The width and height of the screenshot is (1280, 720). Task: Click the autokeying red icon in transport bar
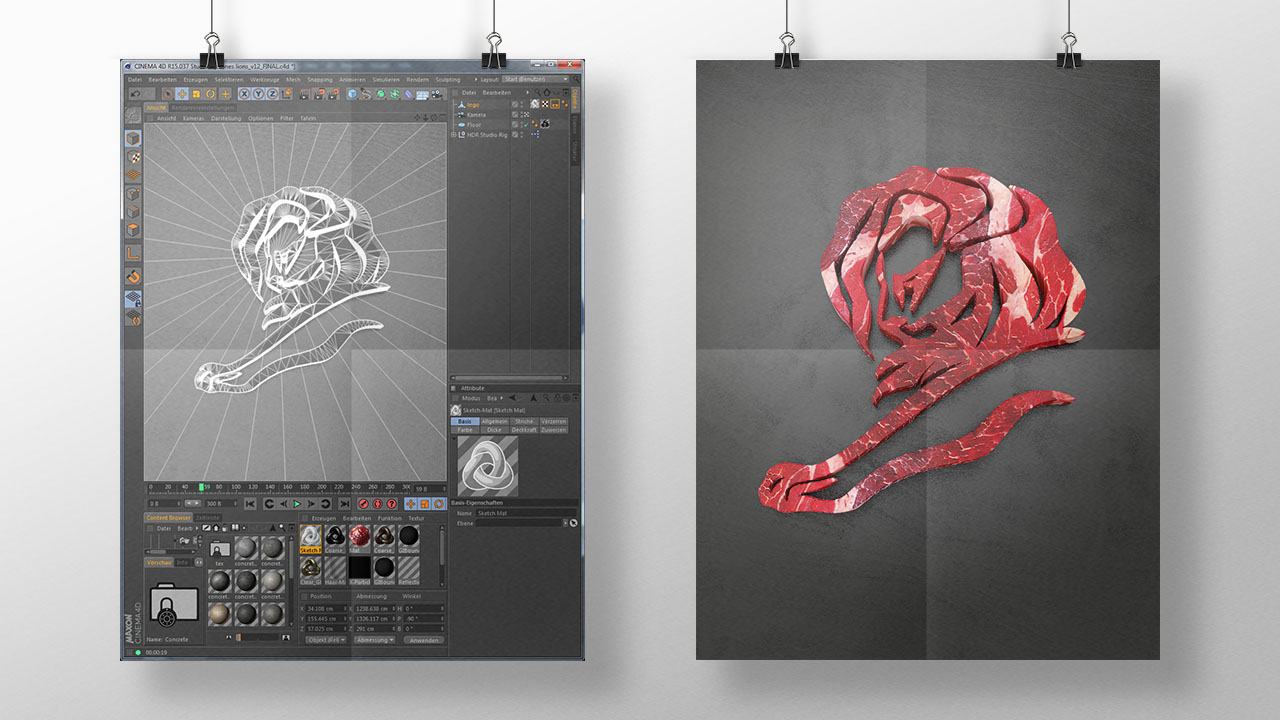(x=377, y=504)
